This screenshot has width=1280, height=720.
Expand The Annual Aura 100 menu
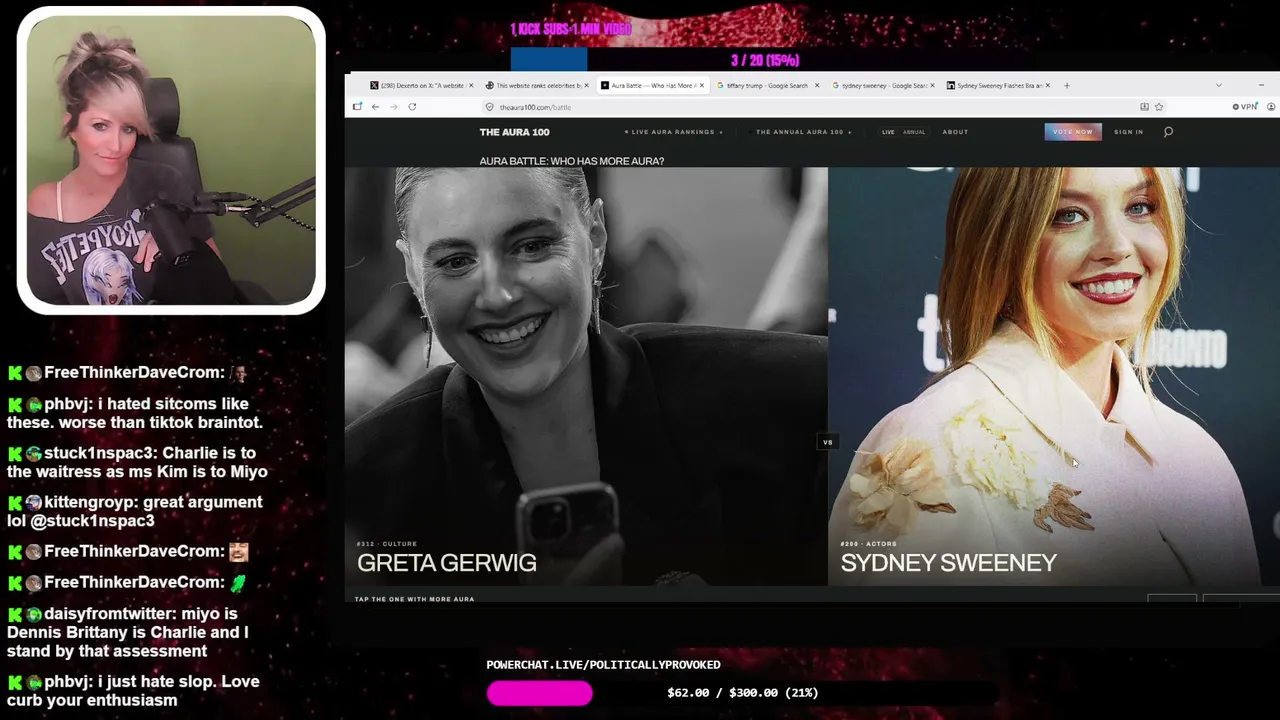(x=804, y=132)
